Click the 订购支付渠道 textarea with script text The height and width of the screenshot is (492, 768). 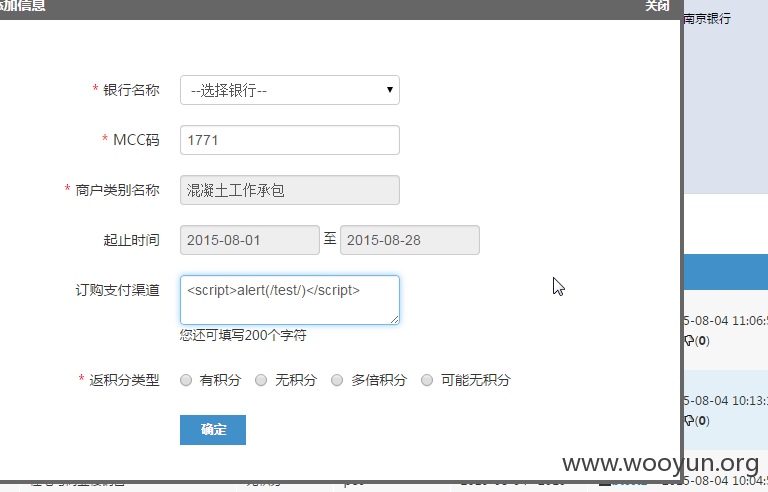(289, 300)
